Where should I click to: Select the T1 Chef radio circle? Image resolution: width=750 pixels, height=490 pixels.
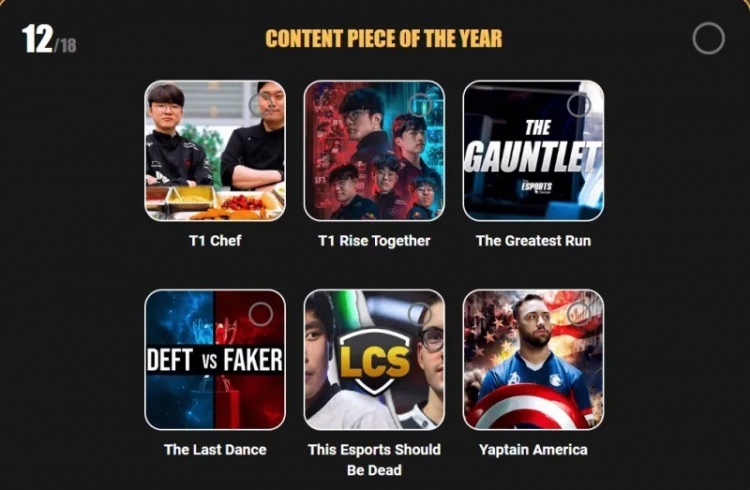click(x=261, y=105)
